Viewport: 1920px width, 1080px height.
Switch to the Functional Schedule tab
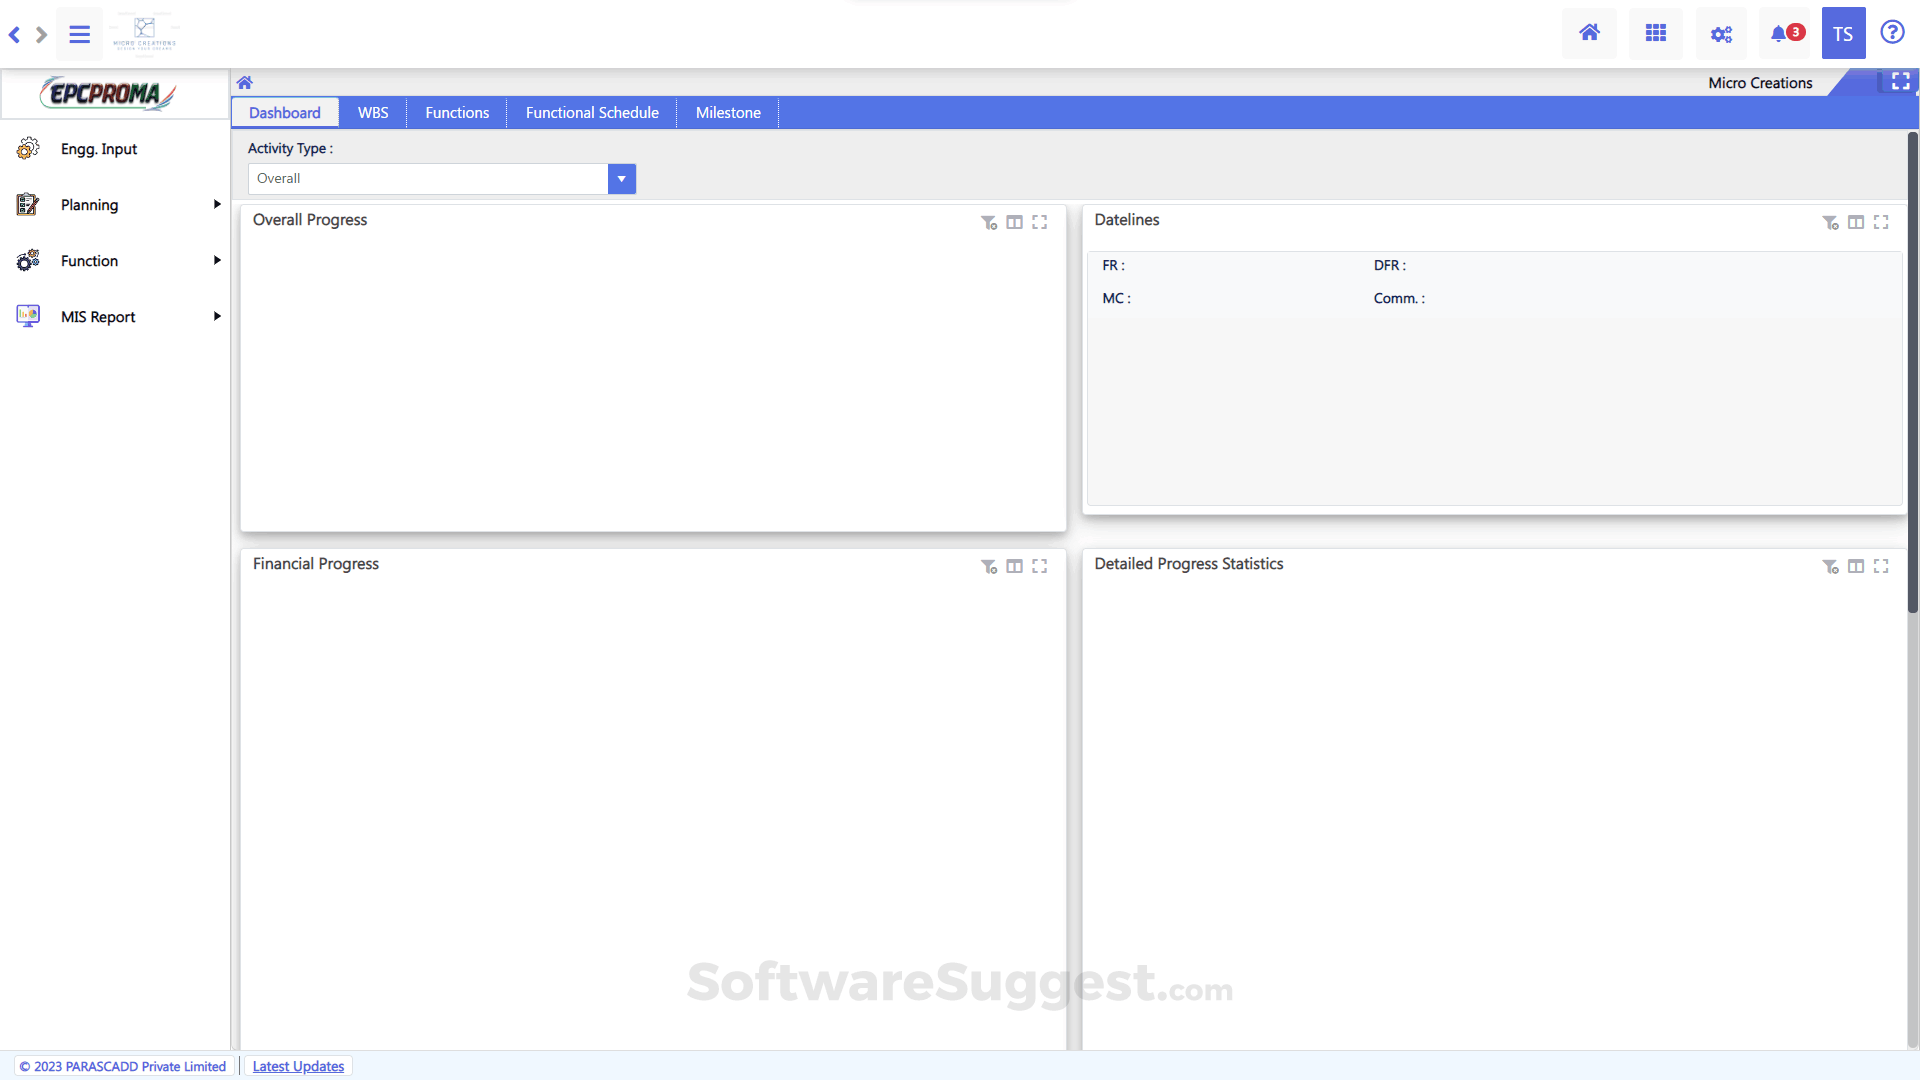click(x=592, y=113)
